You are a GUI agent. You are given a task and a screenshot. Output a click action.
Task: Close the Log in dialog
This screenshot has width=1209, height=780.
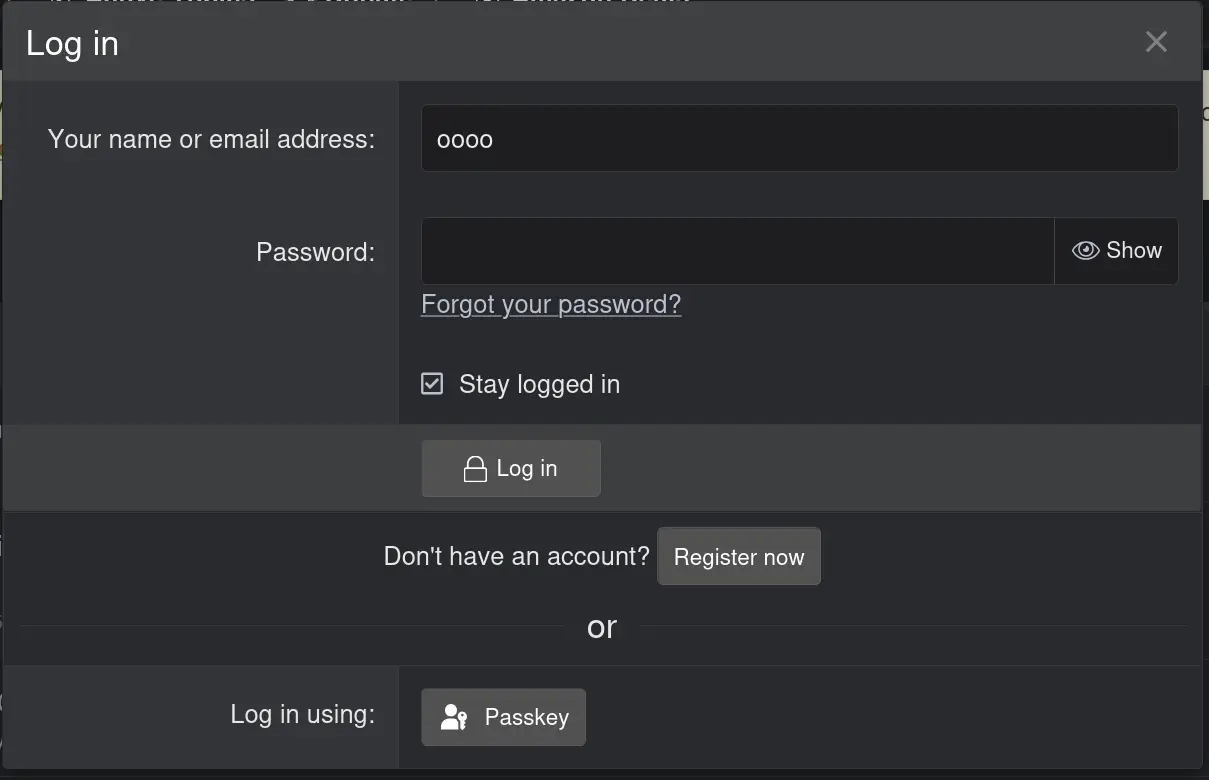(x=1156, y=42)
